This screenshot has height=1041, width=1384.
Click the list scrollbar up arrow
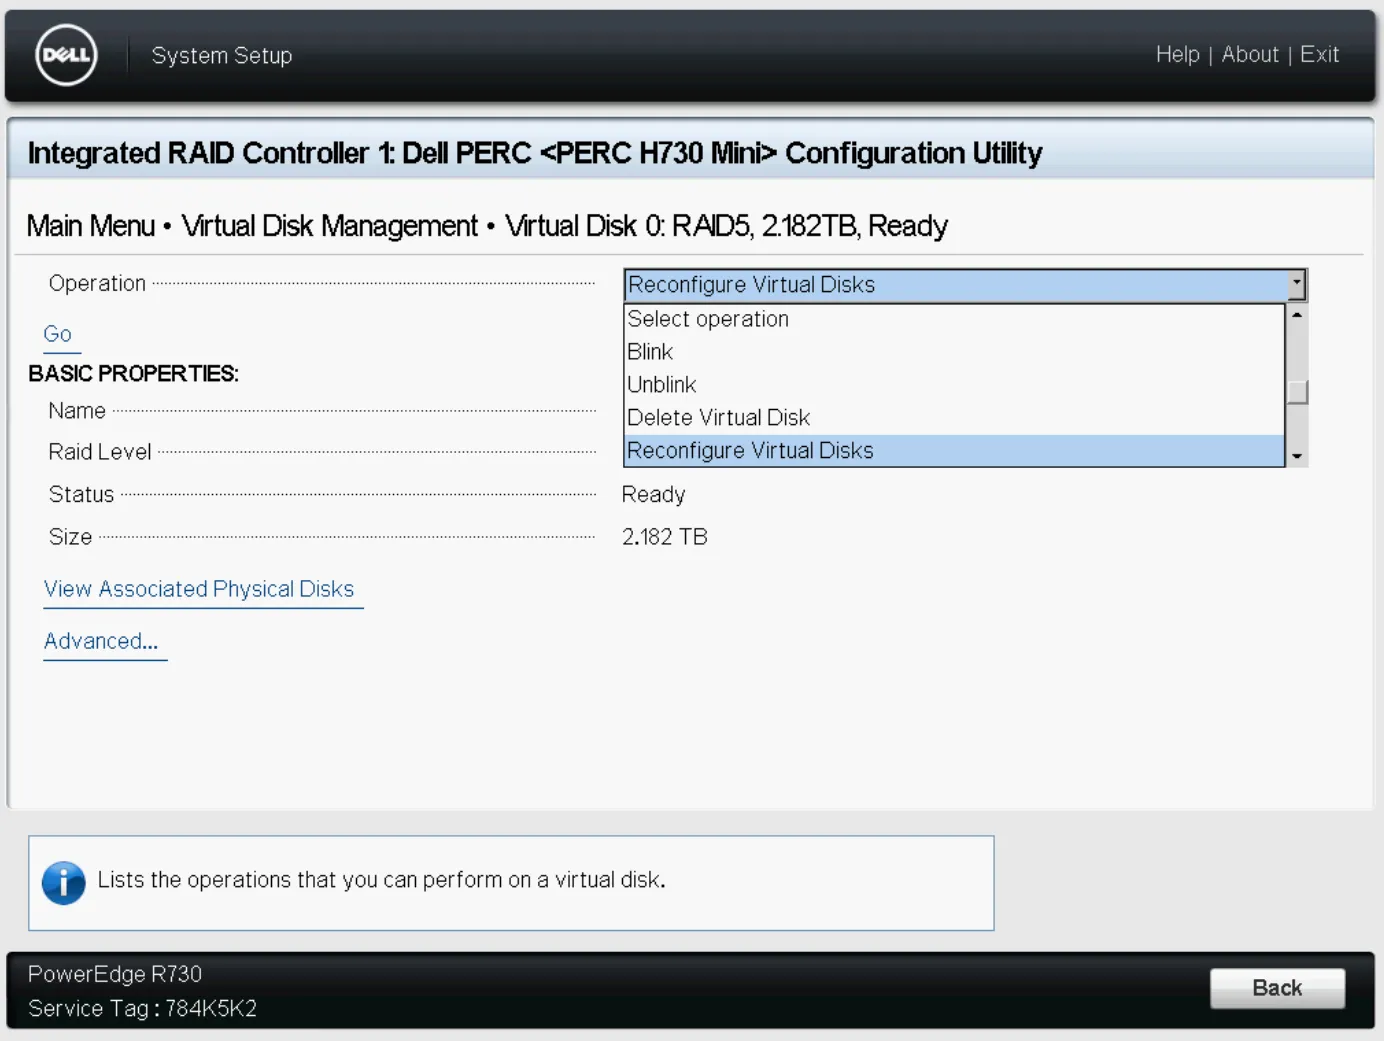pyautogui.click(x=1297, y=315)
